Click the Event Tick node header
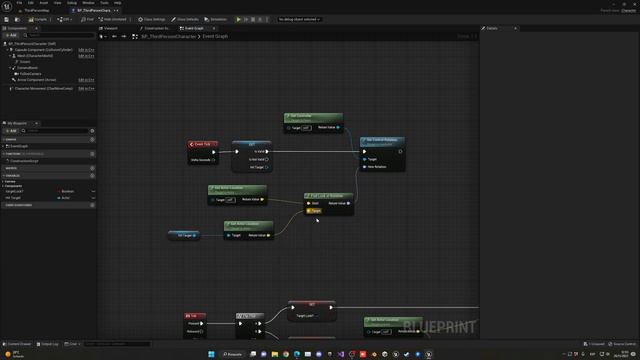 (x=202, y=144)
